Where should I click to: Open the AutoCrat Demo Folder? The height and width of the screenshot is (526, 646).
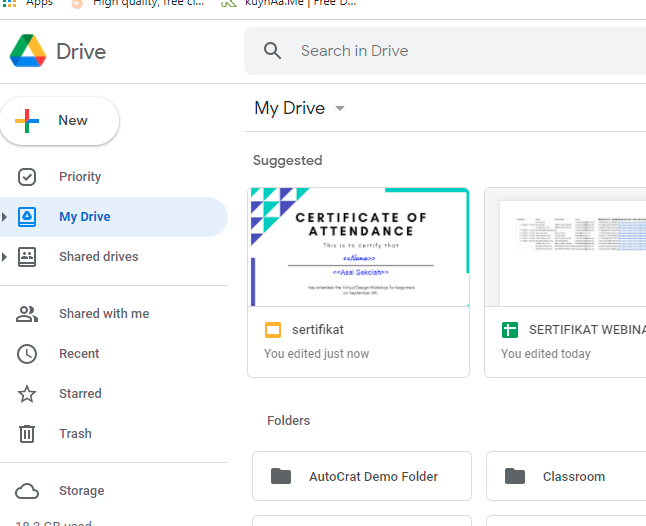[362, 476]
